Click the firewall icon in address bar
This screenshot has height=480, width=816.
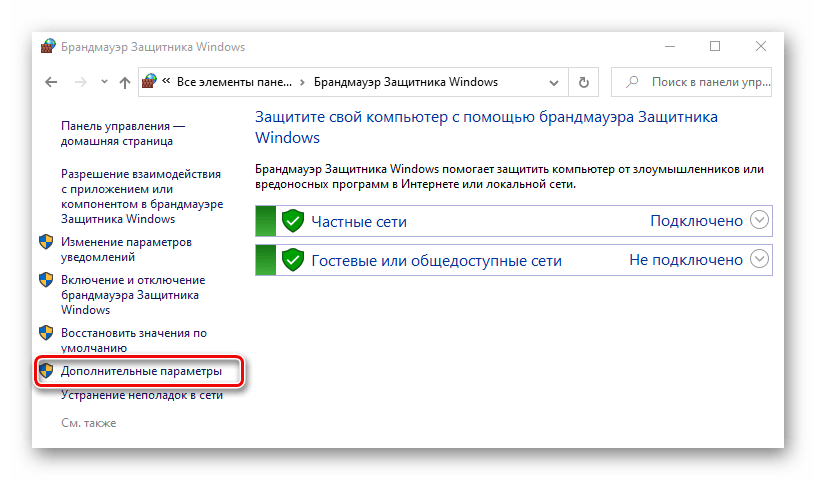[149, 81]
